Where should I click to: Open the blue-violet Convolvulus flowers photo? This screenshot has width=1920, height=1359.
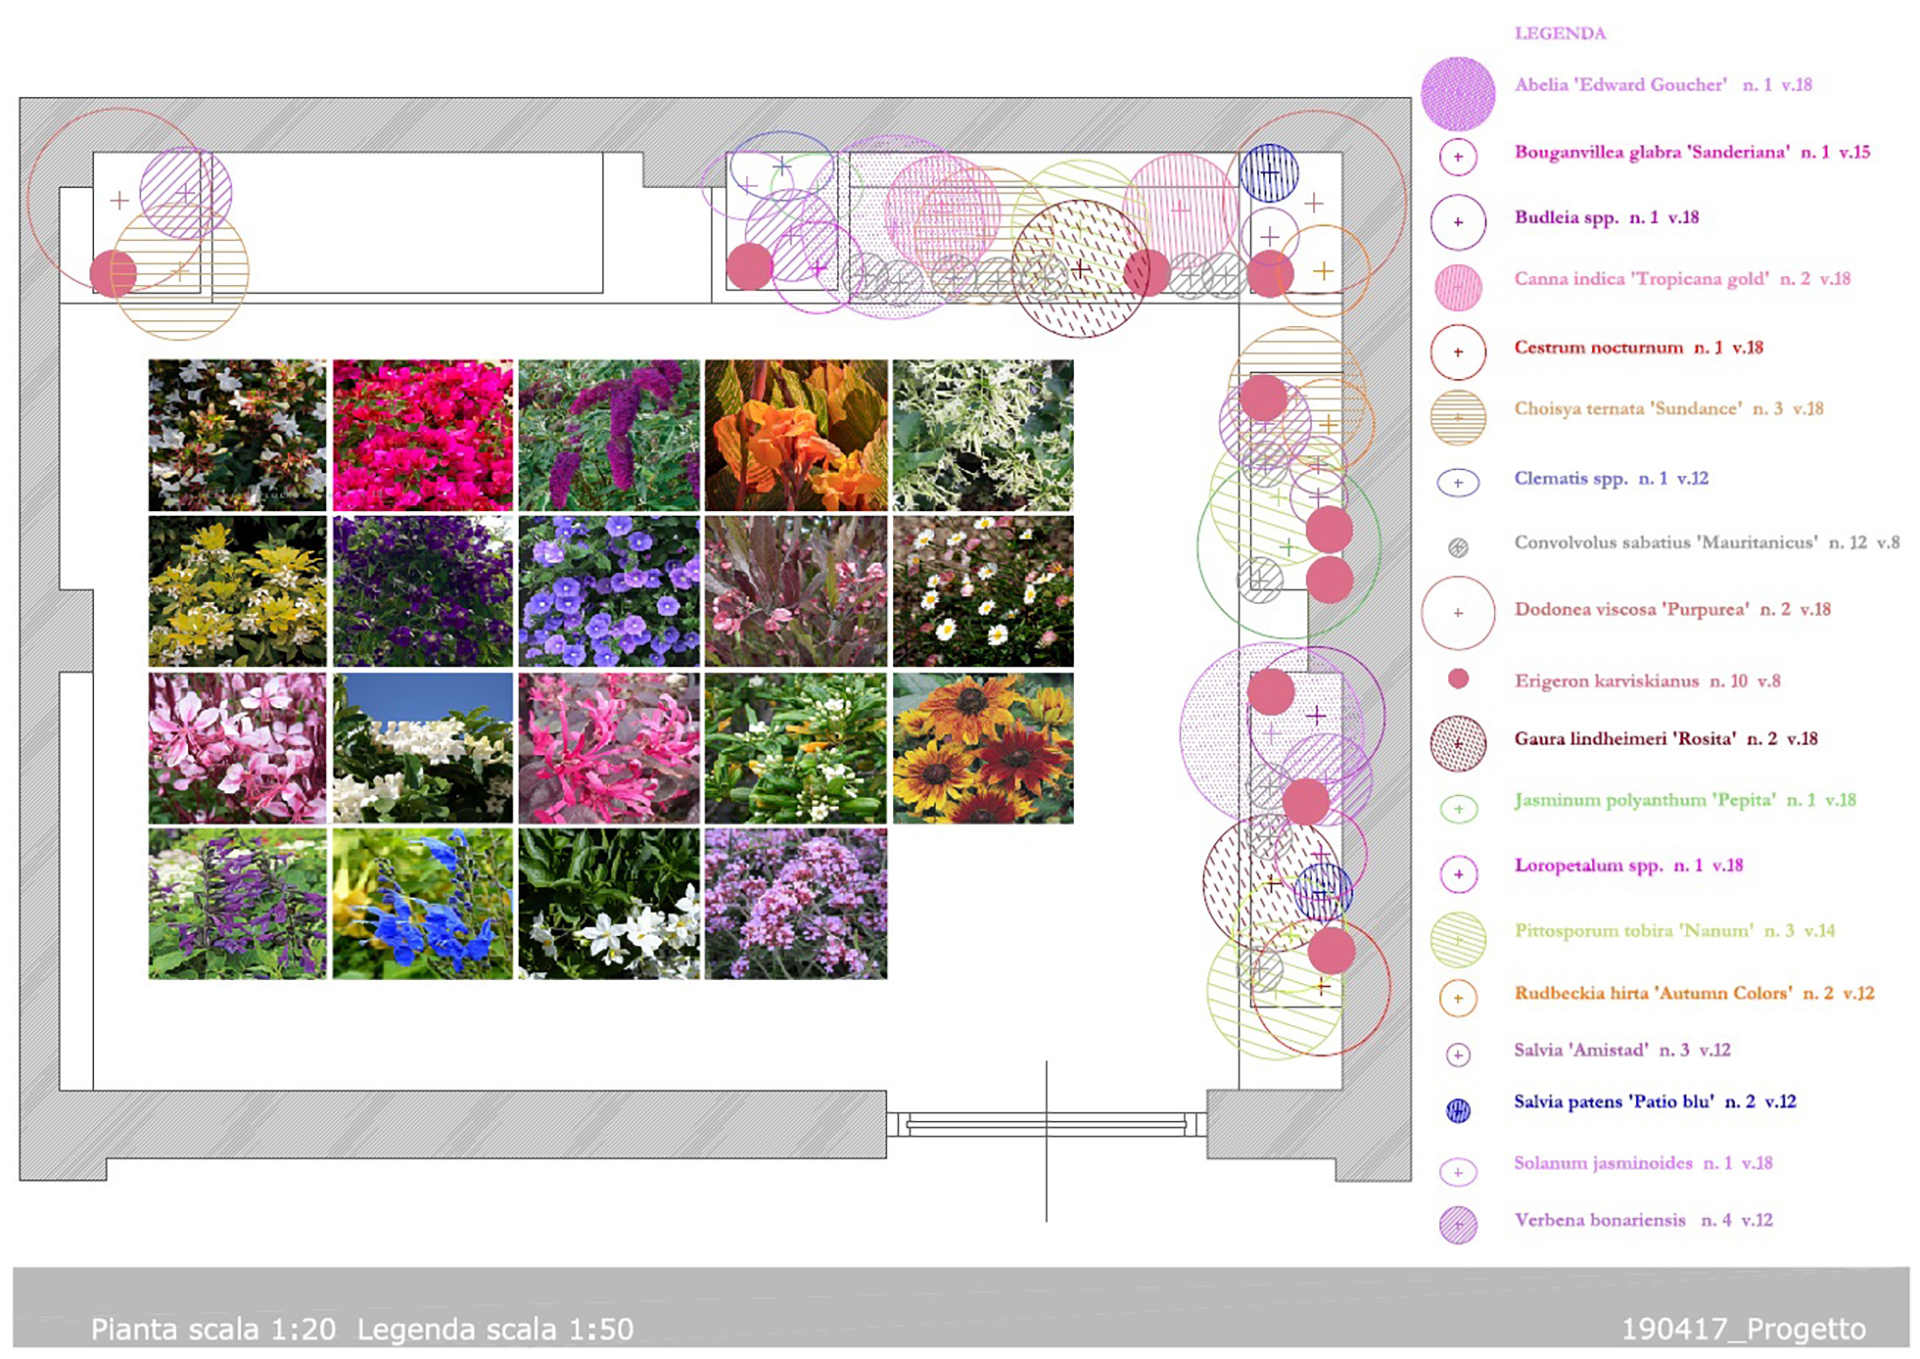609,591
